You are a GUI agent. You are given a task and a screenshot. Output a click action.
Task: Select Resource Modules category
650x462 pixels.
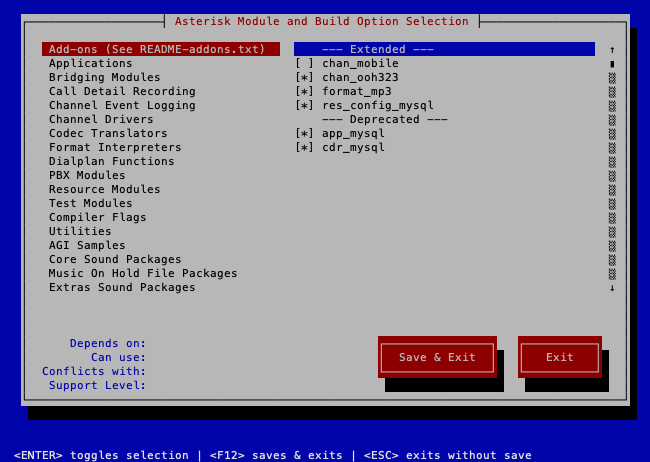coord(104,189)
